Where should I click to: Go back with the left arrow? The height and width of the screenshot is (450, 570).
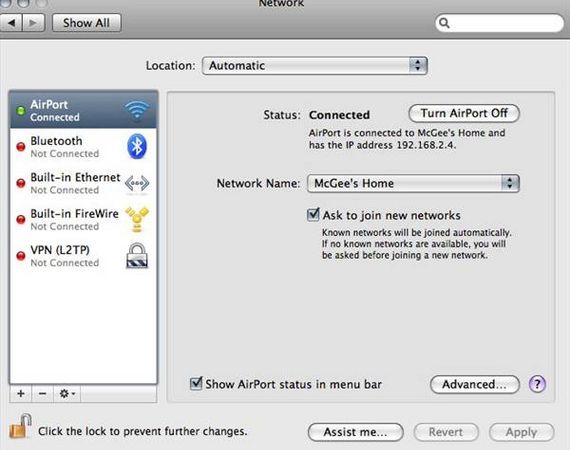tap(11, 23)
